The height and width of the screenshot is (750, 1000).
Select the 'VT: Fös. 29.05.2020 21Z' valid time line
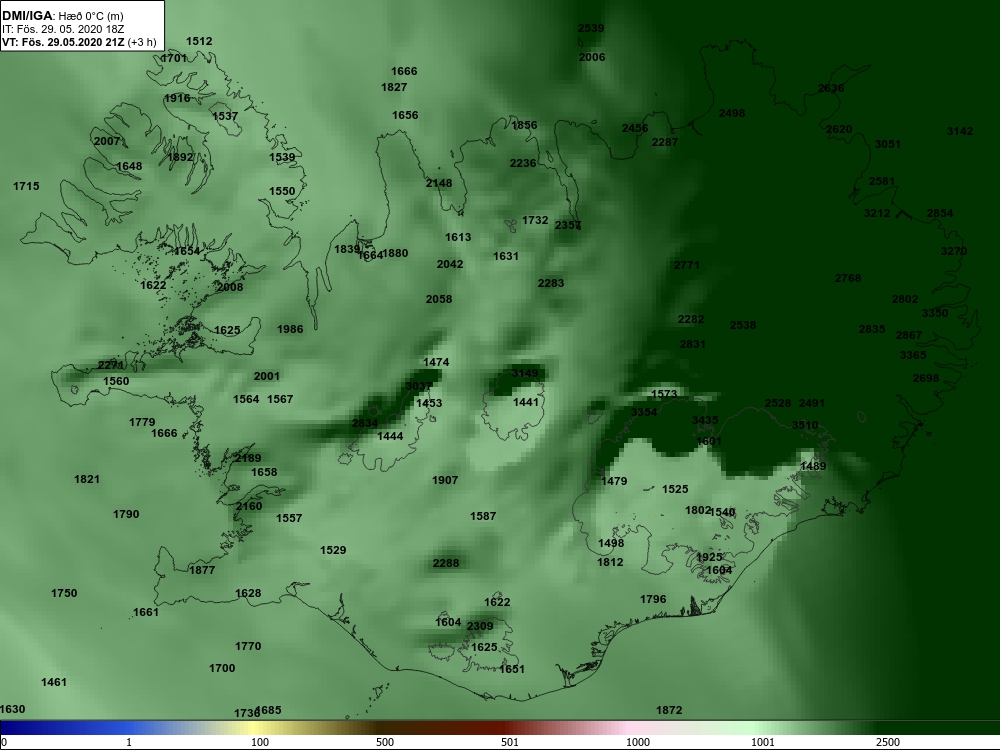point(63,42)
